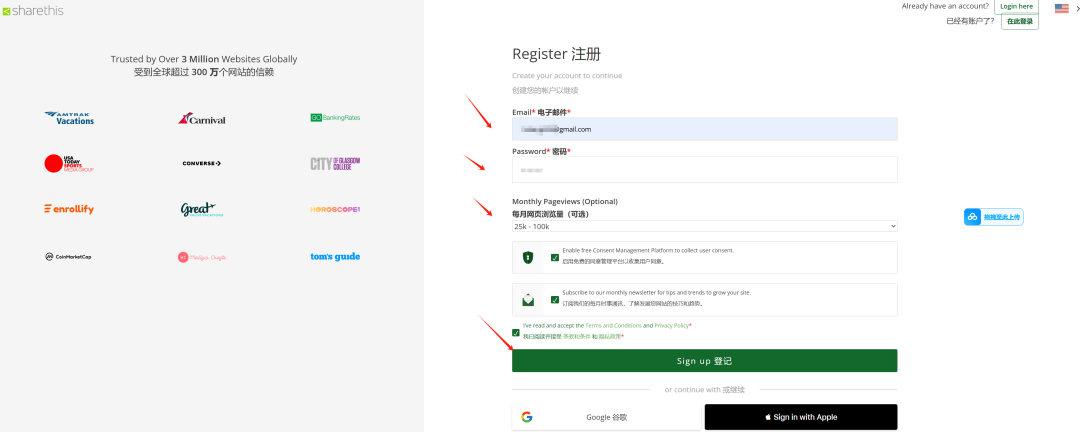Viewport: 1080px width, 432px height.
Task: Click the Register 注册 heading
Action: [557, 54]
